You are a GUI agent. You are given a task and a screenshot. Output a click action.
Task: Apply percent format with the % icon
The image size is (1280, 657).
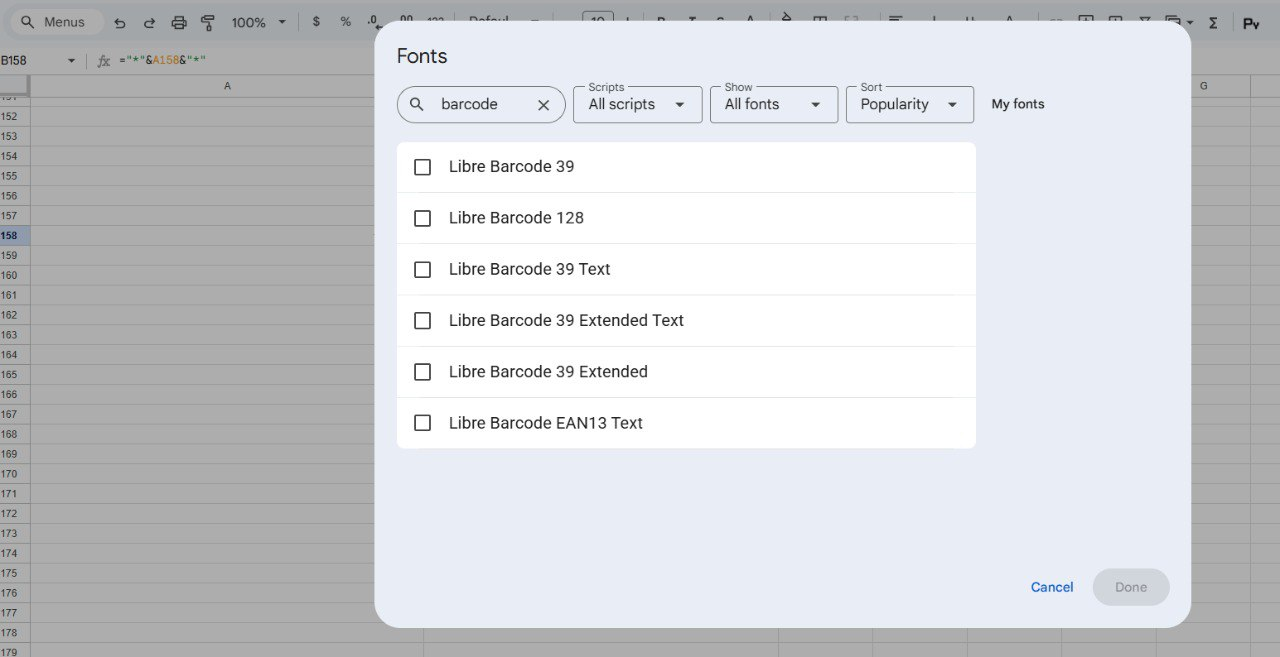pos(345,22)
